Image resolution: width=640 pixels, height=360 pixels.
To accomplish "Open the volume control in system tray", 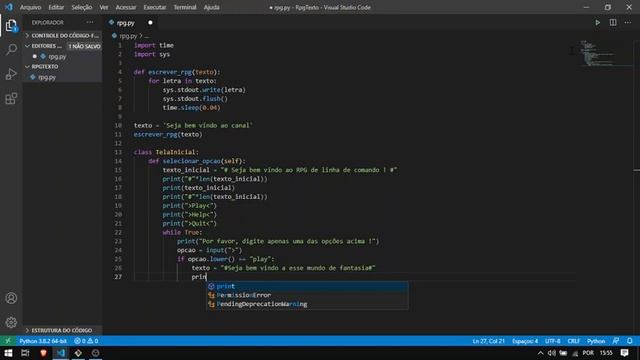I will [x=552, y=353].
